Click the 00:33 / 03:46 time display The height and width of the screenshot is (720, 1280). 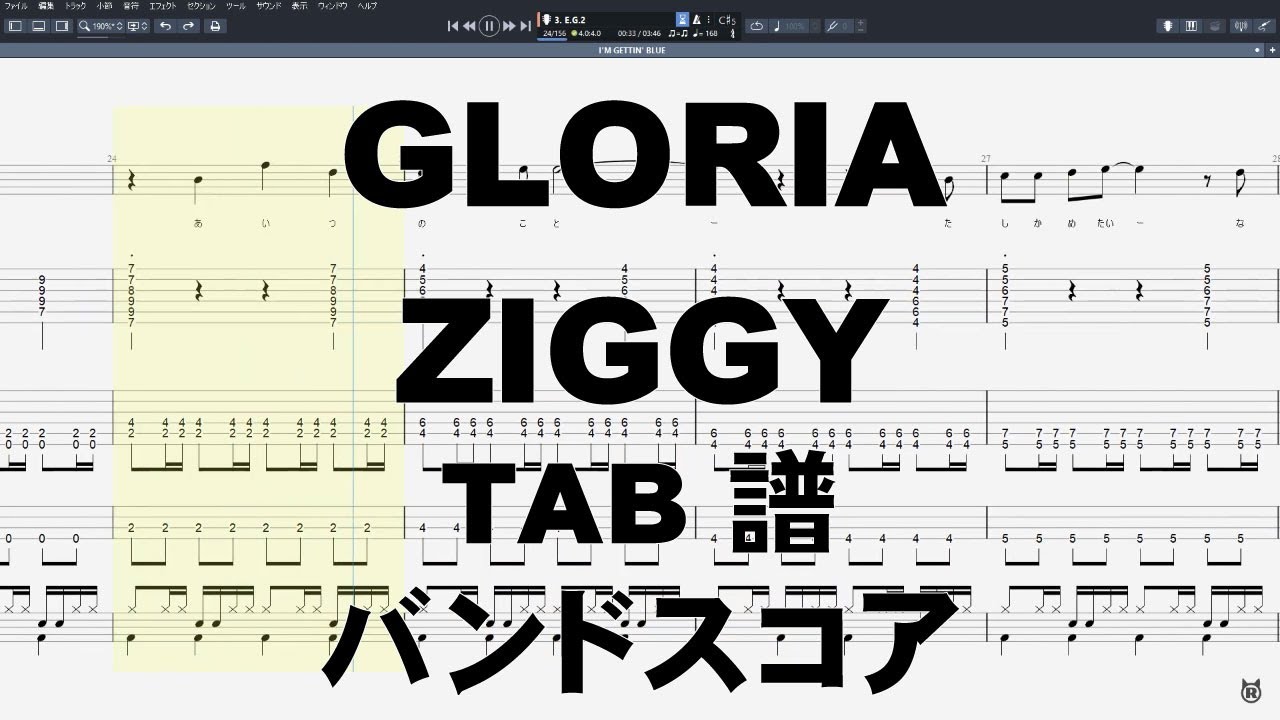click(641, 33)
